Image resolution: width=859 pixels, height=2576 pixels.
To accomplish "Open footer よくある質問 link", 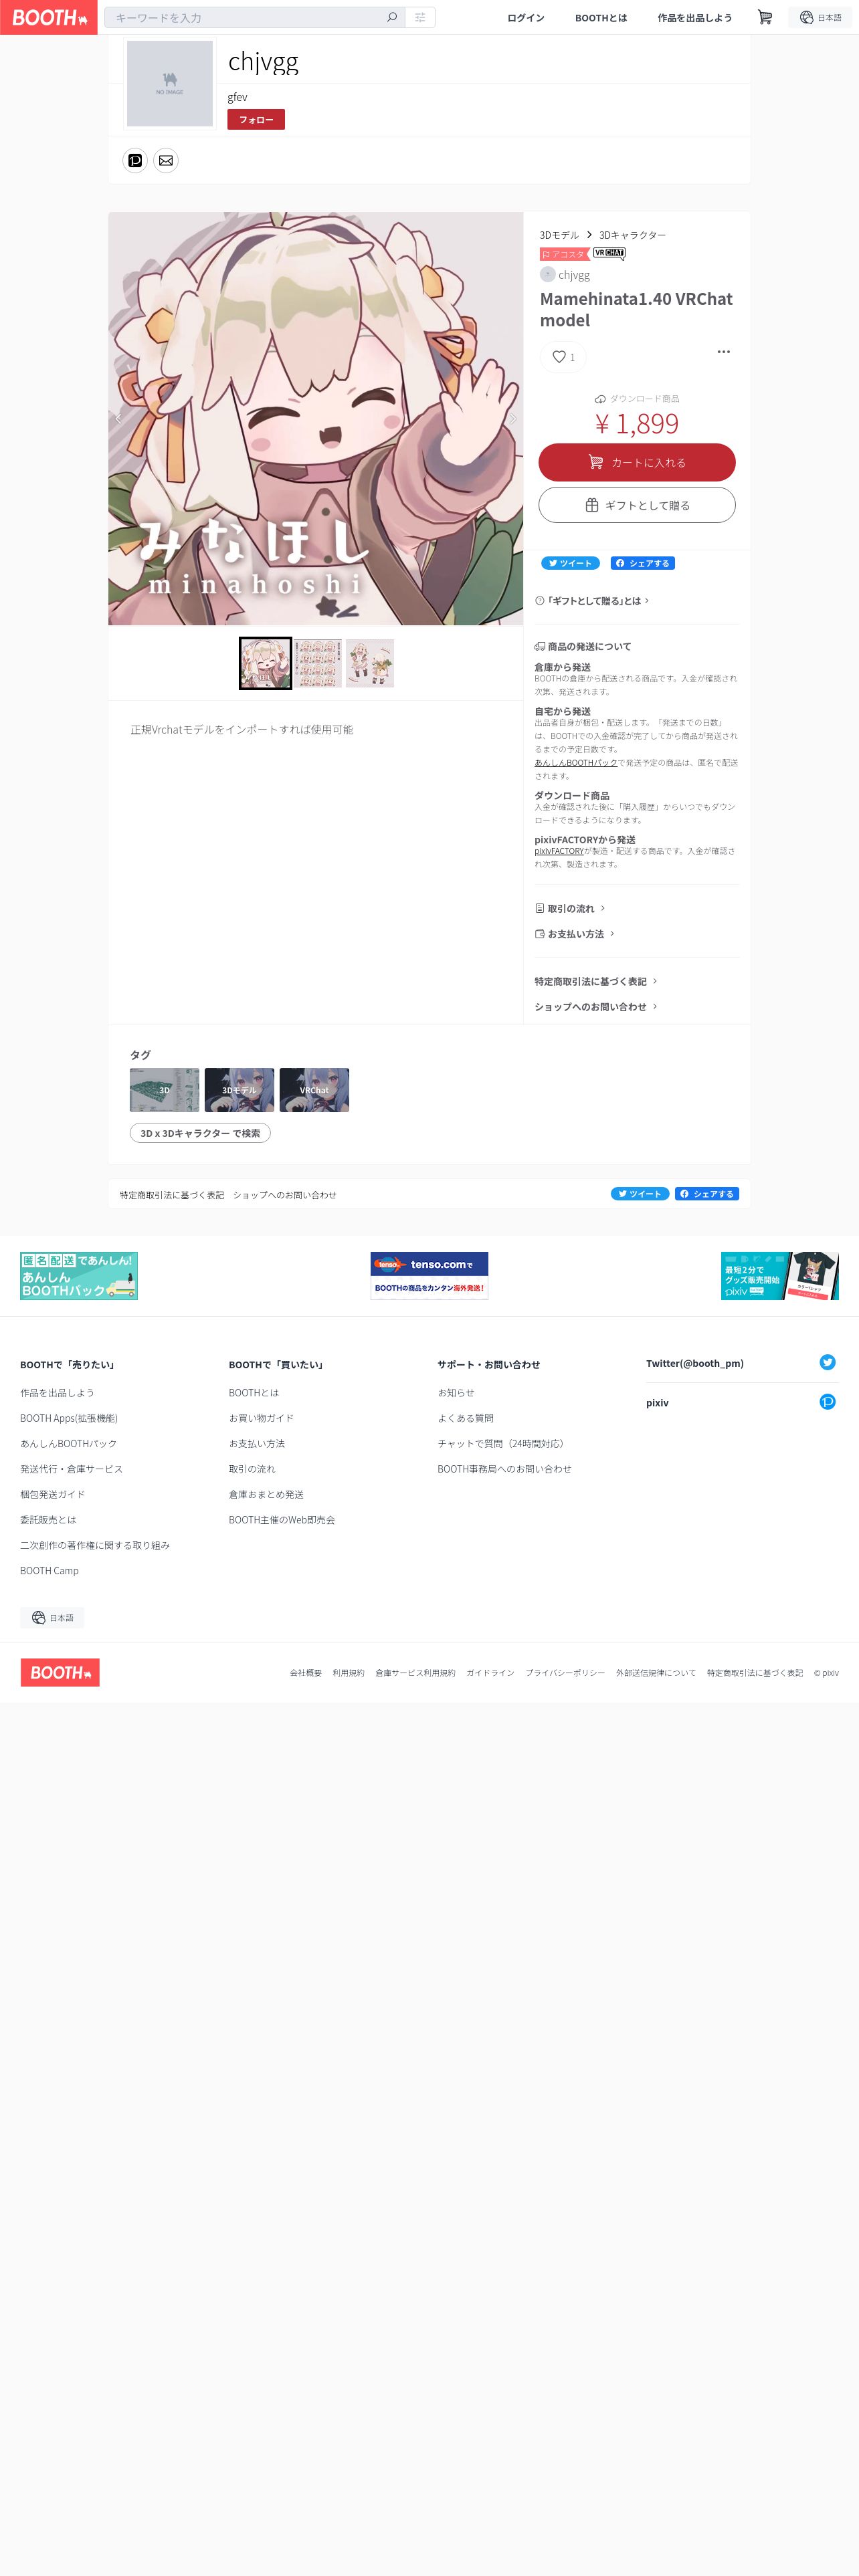I will [x=465, y=1418].
